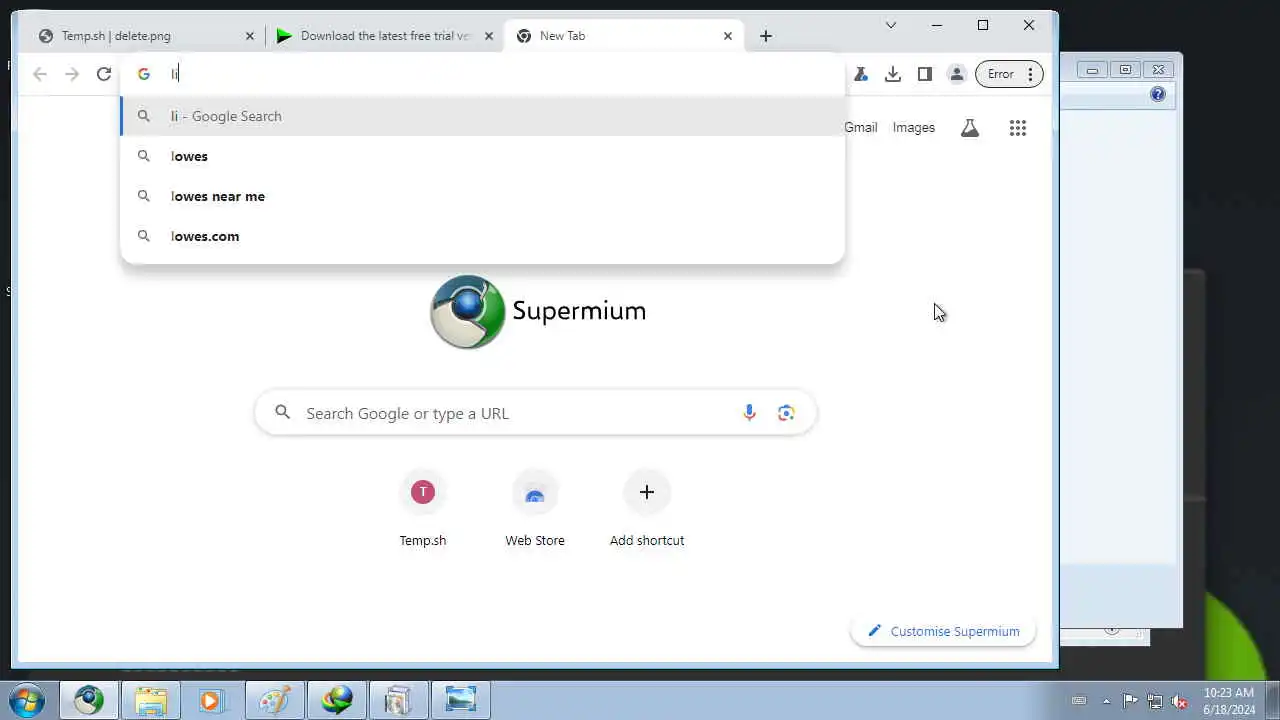Screen dimensions: 1280x720
Task: Open the archive tool taskbar icon
Action: pos(399,701)
